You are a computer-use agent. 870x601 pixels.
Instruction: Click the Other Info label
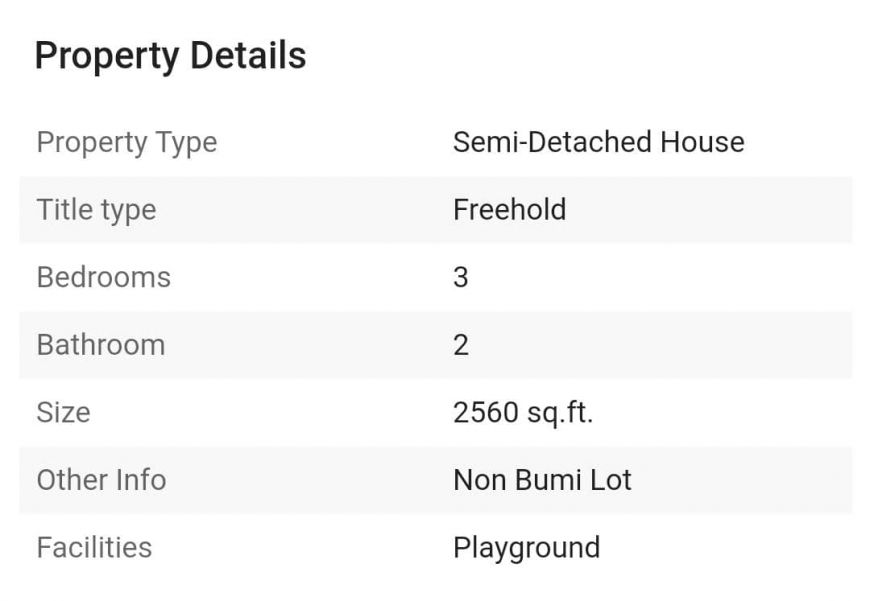coord(101,480)
